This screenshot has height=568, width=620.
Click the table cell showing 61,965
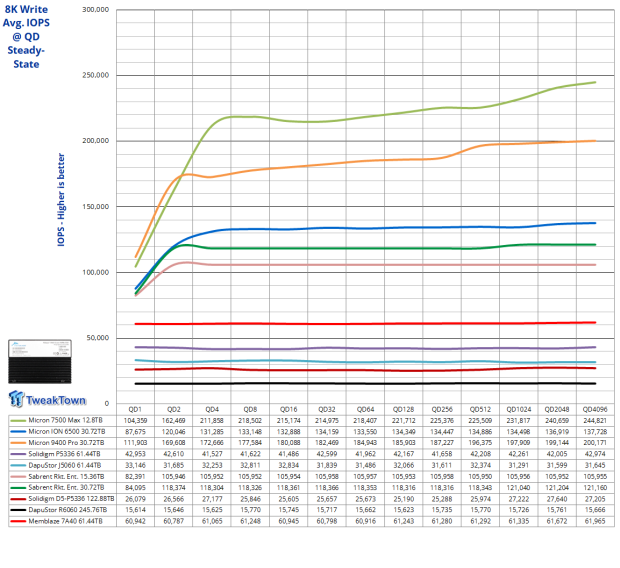click(x=595, y=521)
